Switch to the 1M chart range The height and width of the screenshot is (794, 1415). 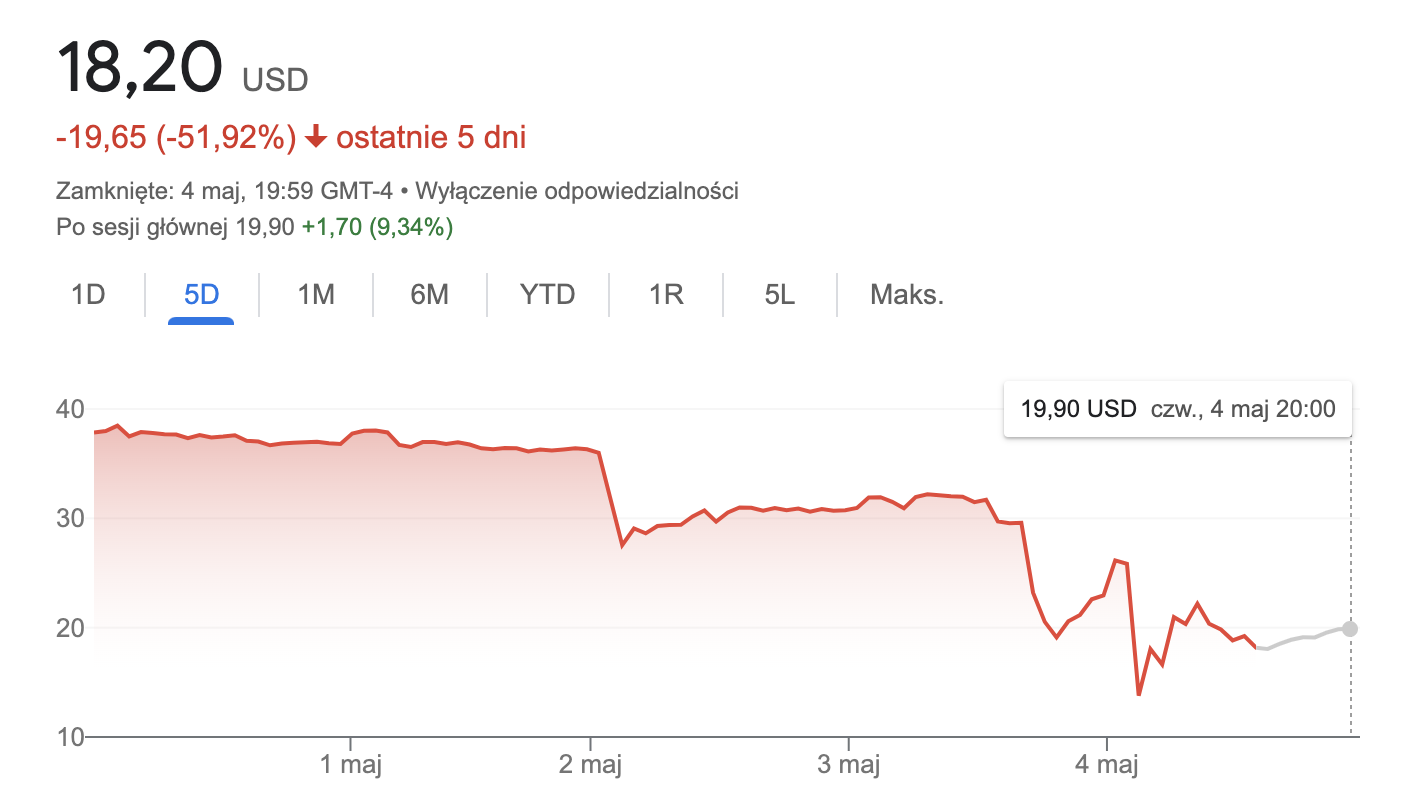click(316, 295)
